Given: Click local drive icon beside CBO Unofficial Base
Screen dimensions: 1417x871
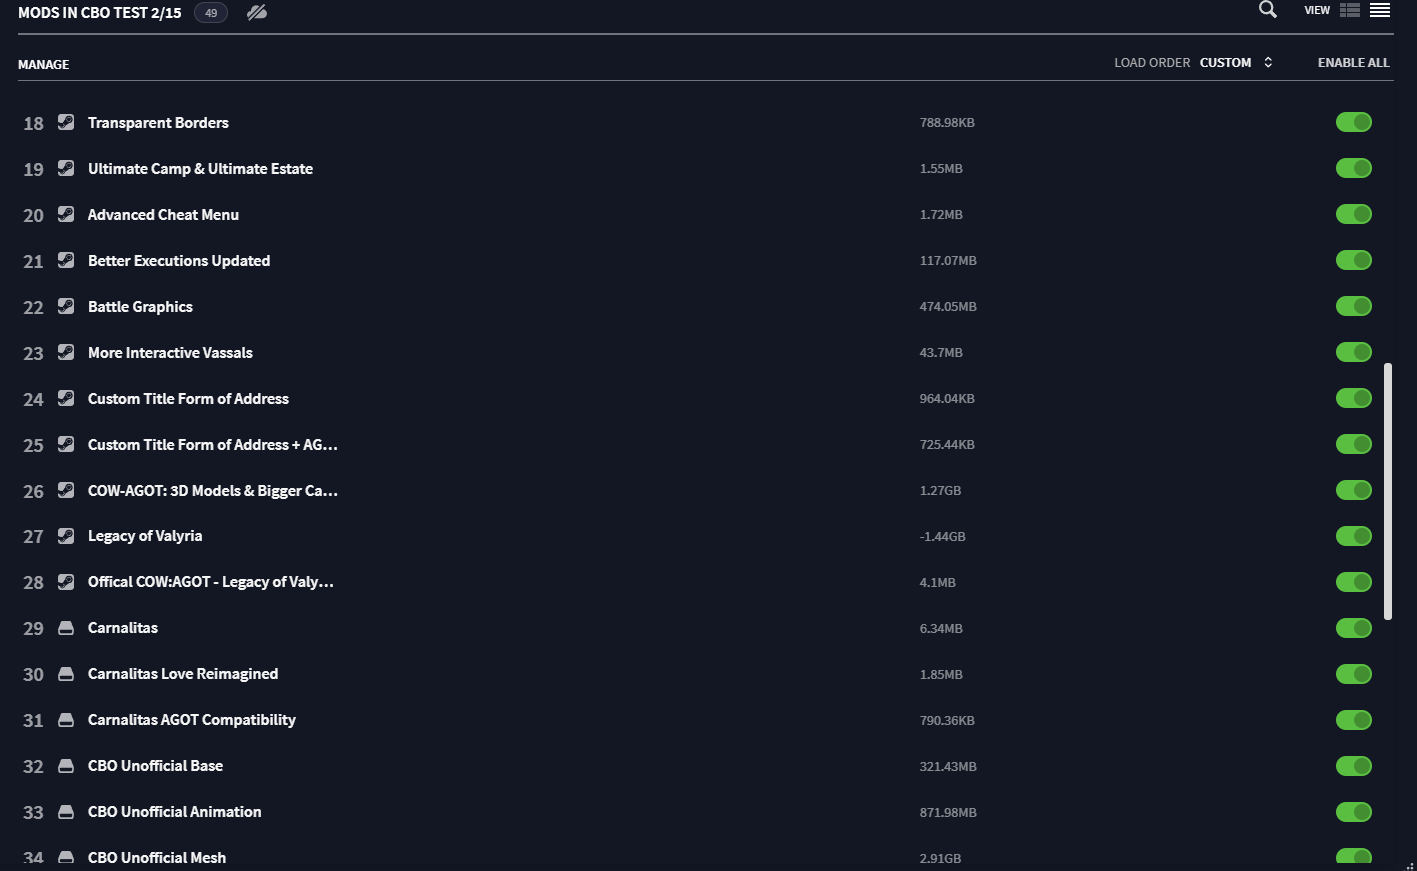Looking at the screenshot, I should coord(66,766).
